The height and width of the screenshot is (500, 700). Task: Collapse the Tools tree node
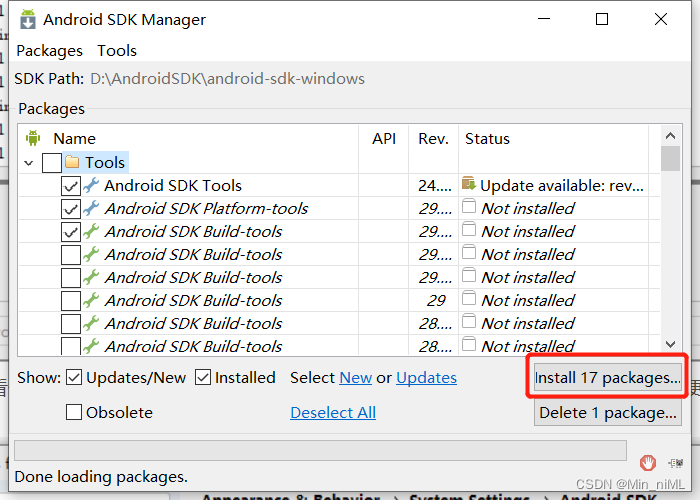(29, 163)
